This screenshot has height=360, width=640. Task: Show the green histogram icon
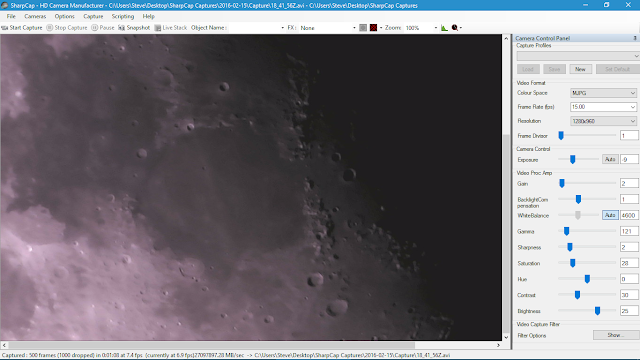pos(444,28)
